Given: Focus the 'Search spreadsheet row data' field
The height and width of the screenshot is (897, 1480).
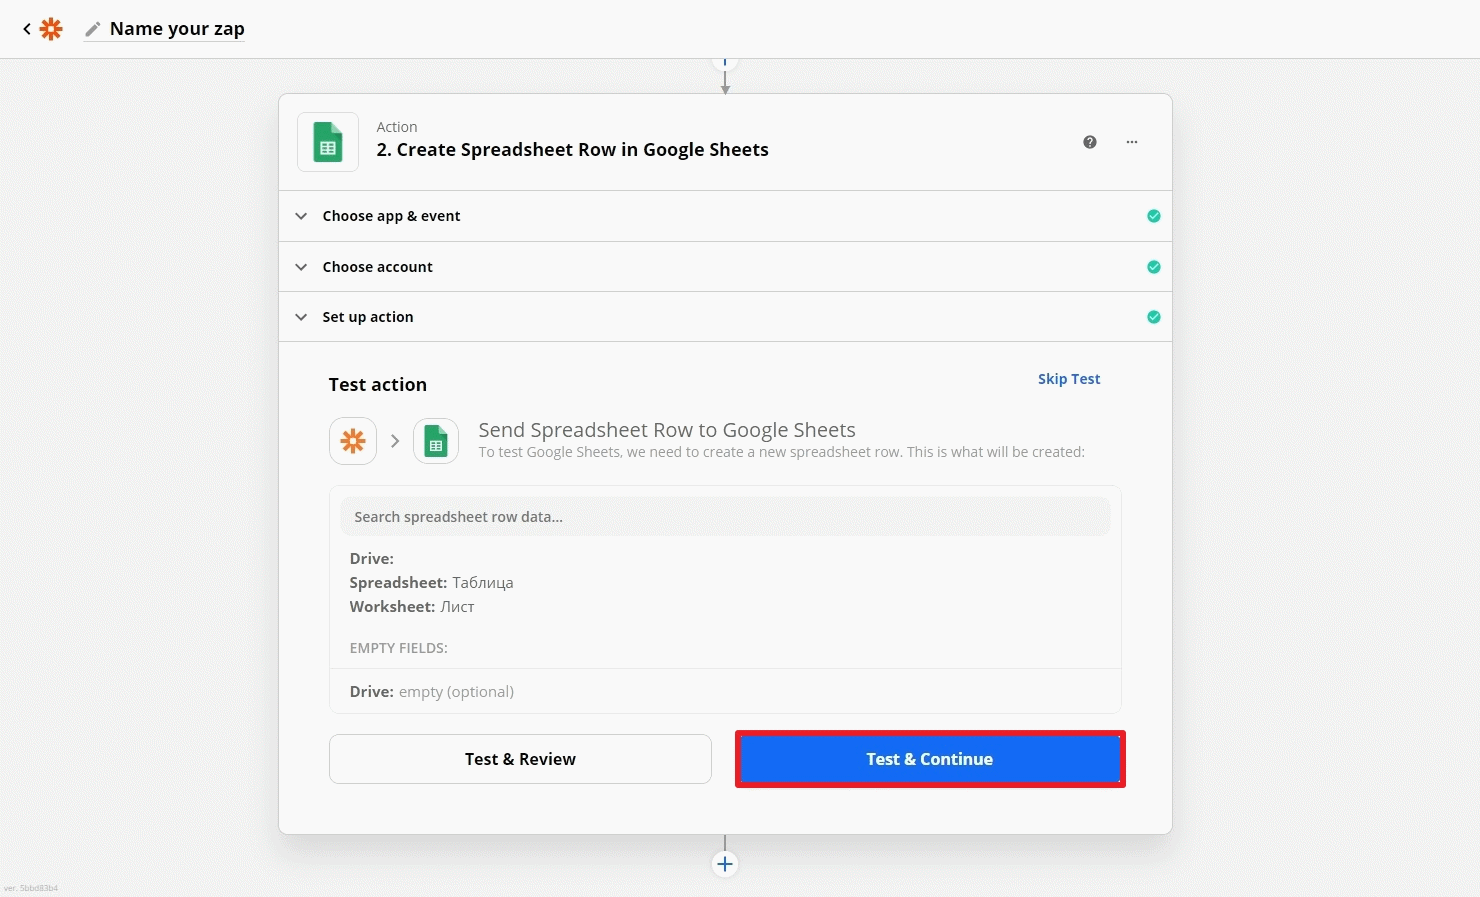Looking at the screenshot, I should [725, 517].
